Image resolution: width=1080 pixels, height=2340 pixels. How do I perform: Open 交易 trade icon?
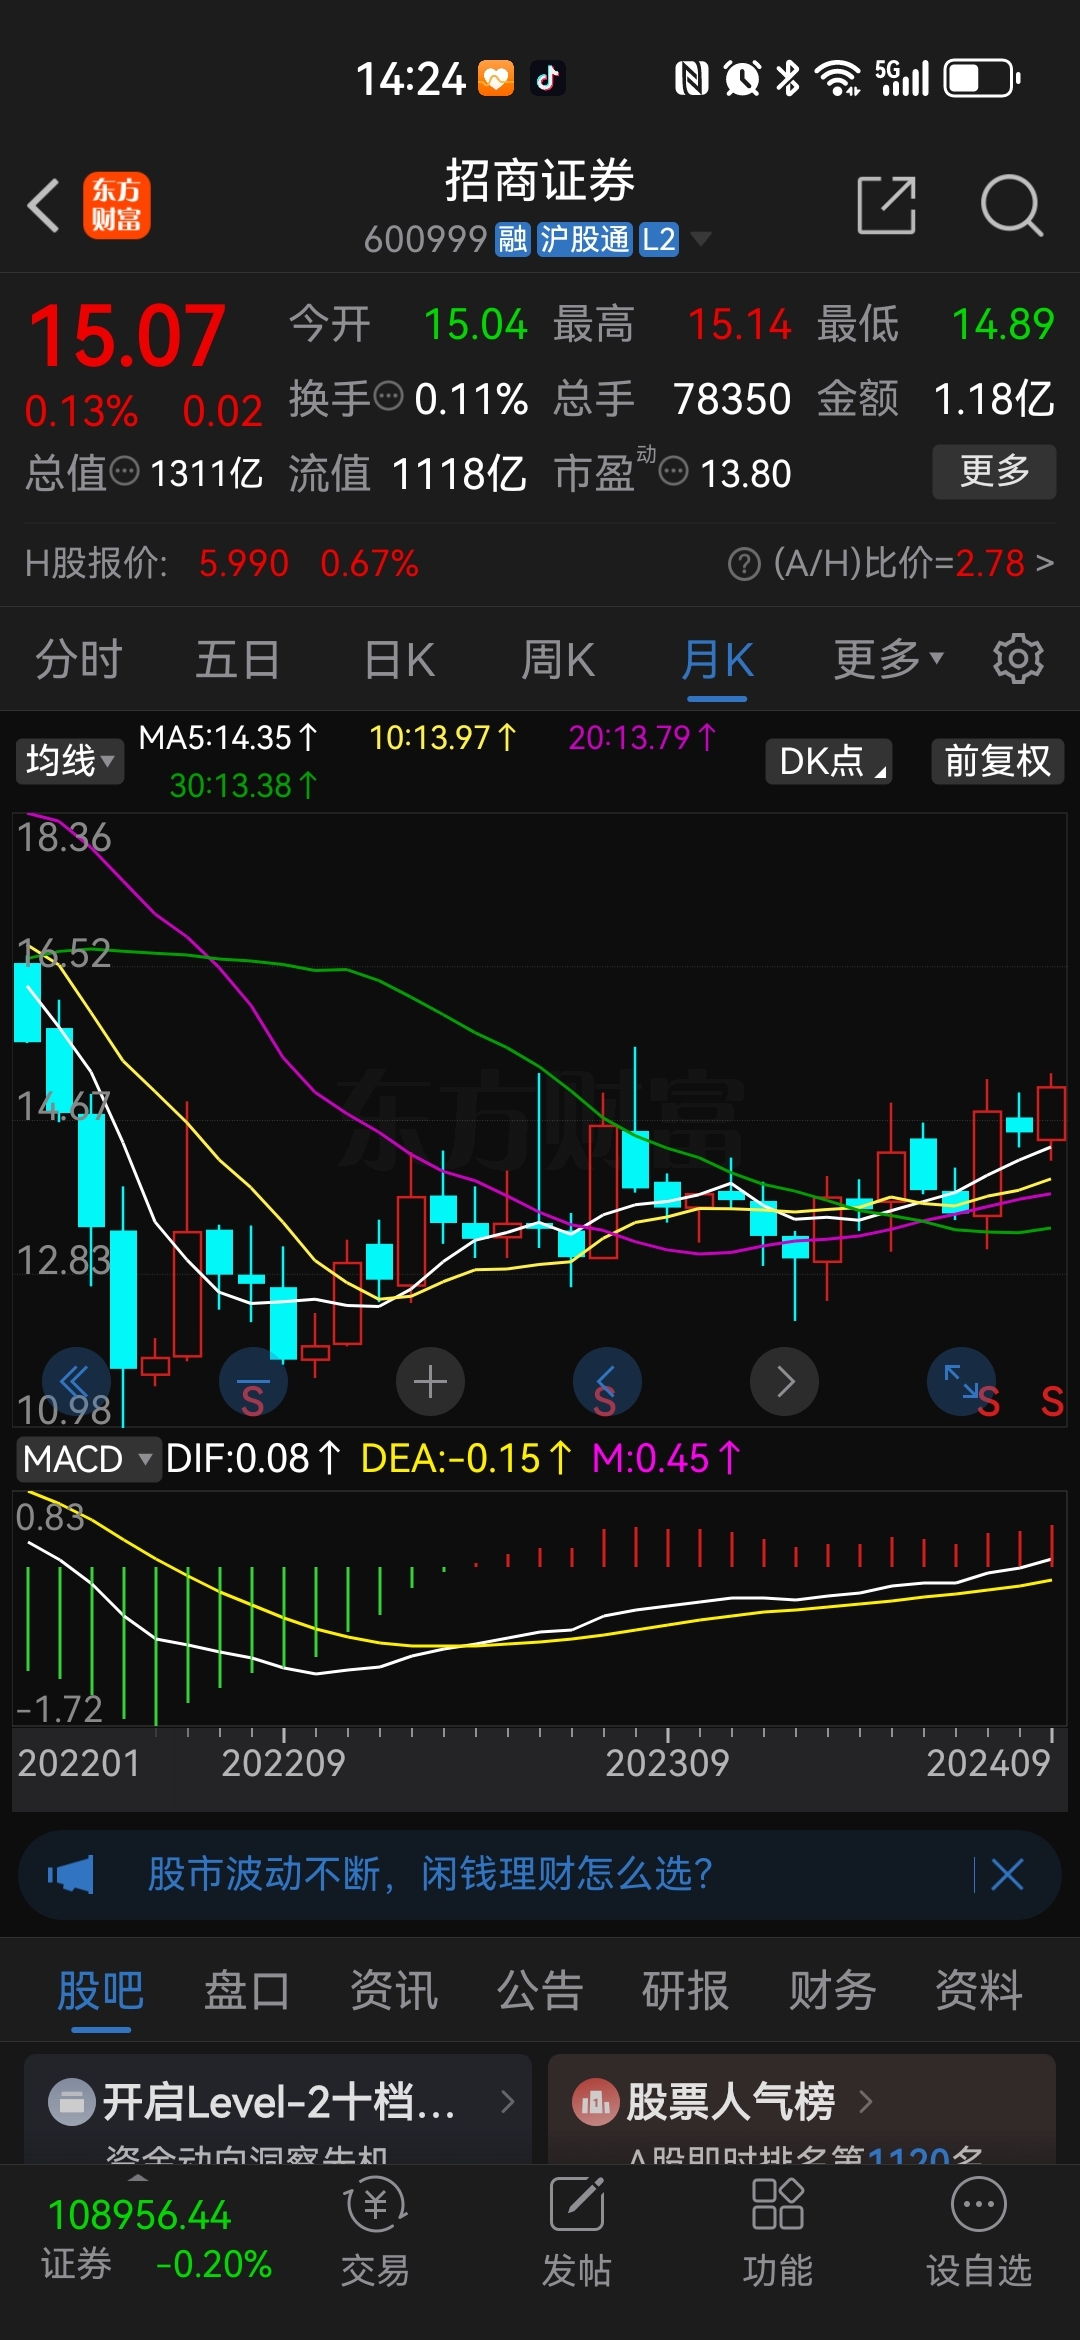click(x=375, y=2232)
